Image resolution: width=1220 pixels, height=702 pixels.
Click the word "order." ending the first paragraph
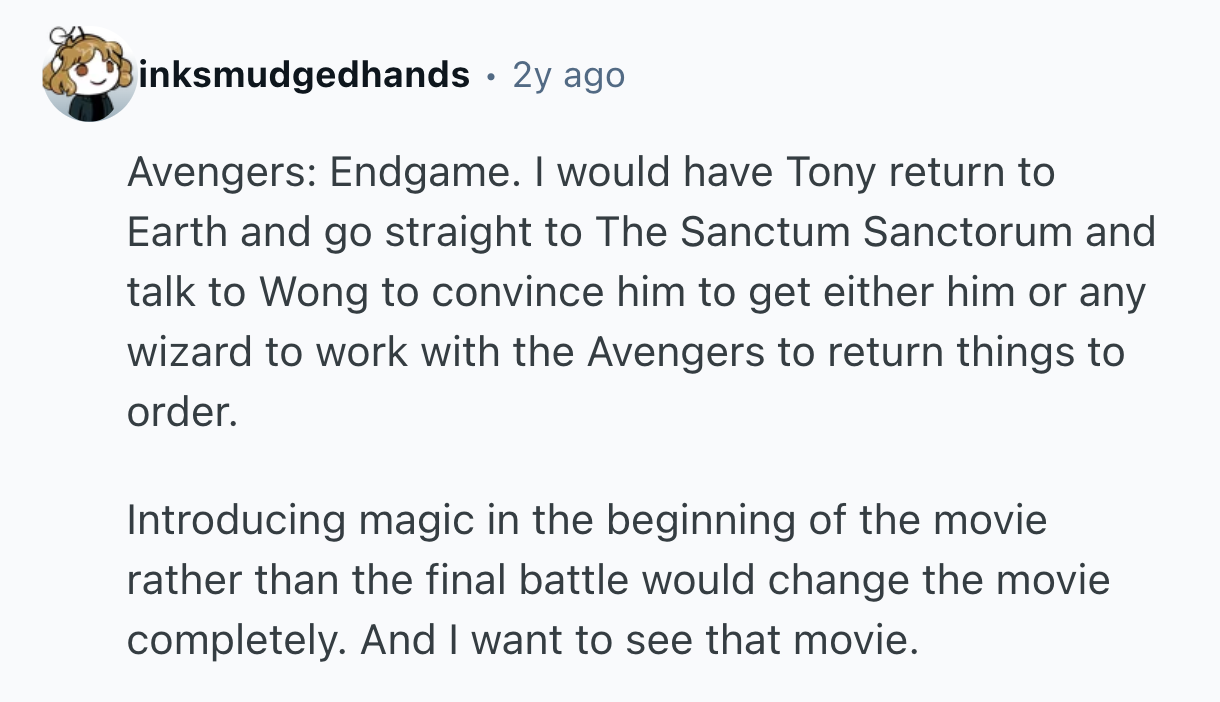[x=183, y=413]
